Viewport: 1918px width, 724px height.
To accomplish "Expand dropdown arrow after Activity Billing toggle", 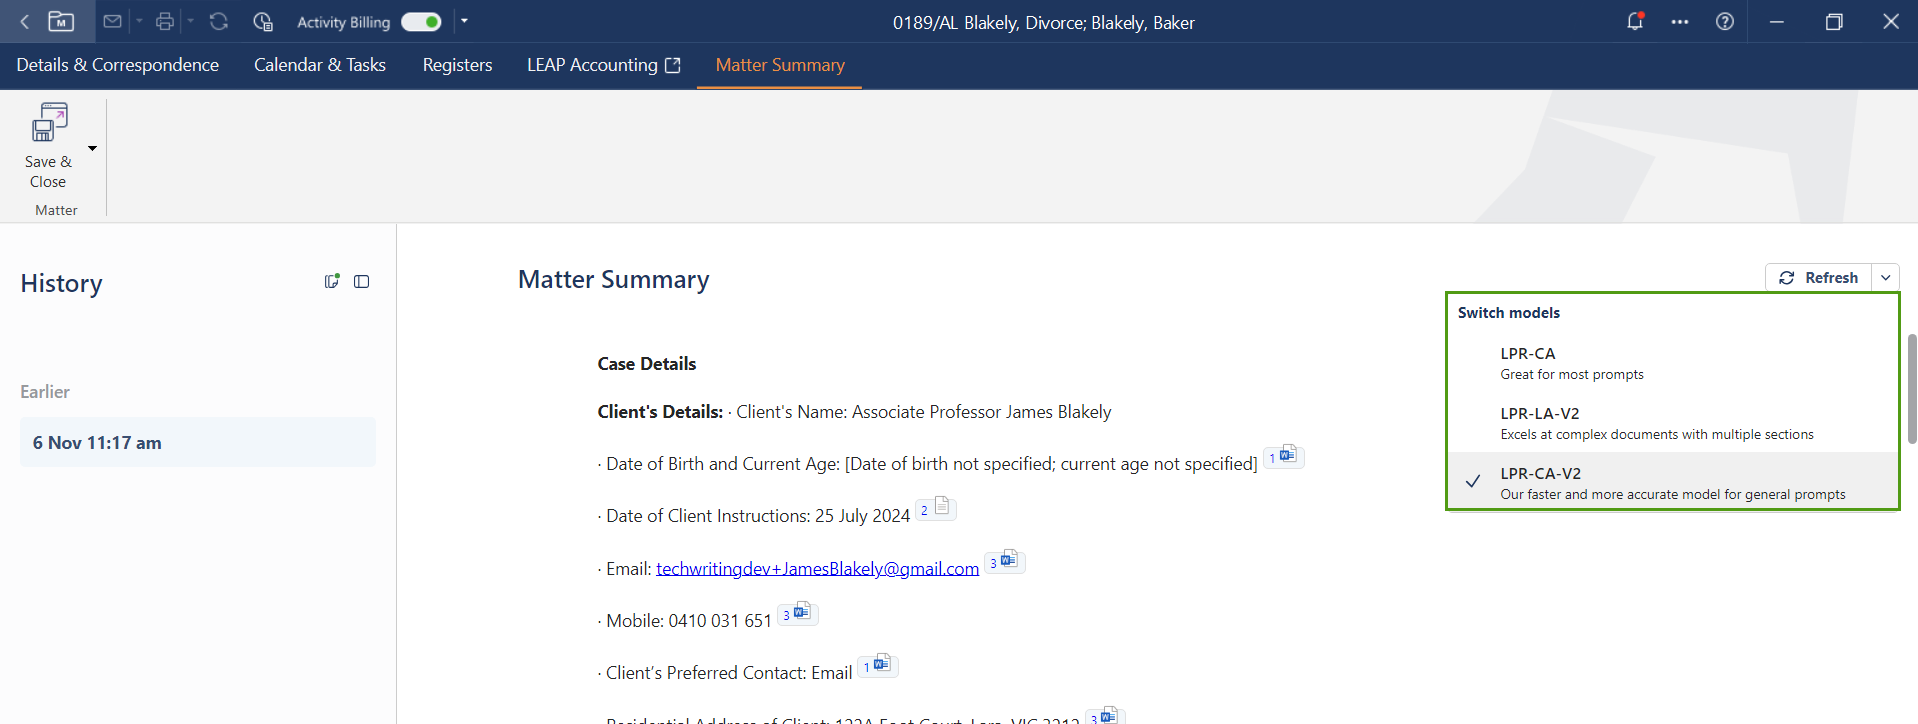I will [x=464, y=21].
